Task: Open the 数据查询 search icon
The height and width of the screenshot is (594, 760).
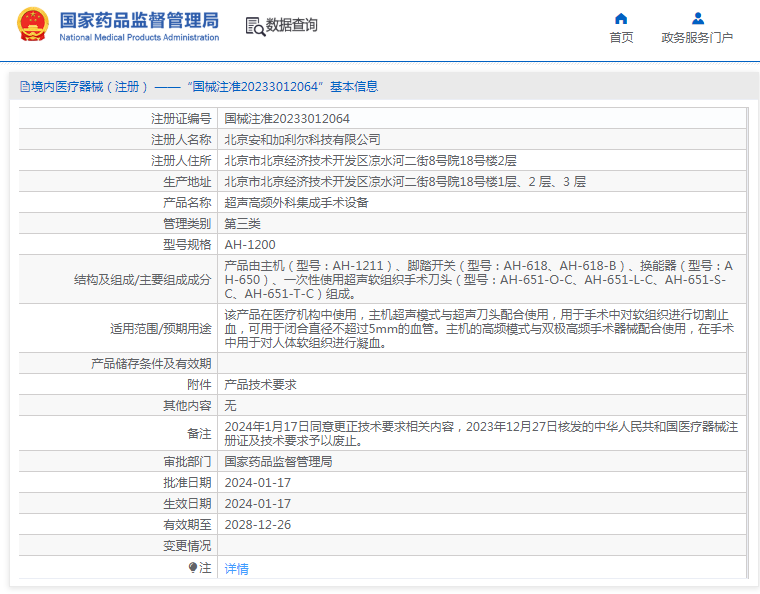Action: pyautogui.click(x=255, y=27)
